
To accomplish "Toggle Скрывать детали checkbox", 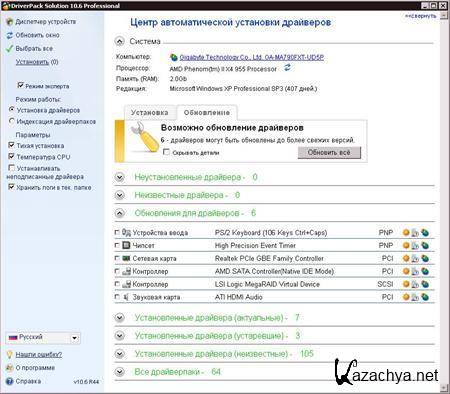I will pos(166,152).
